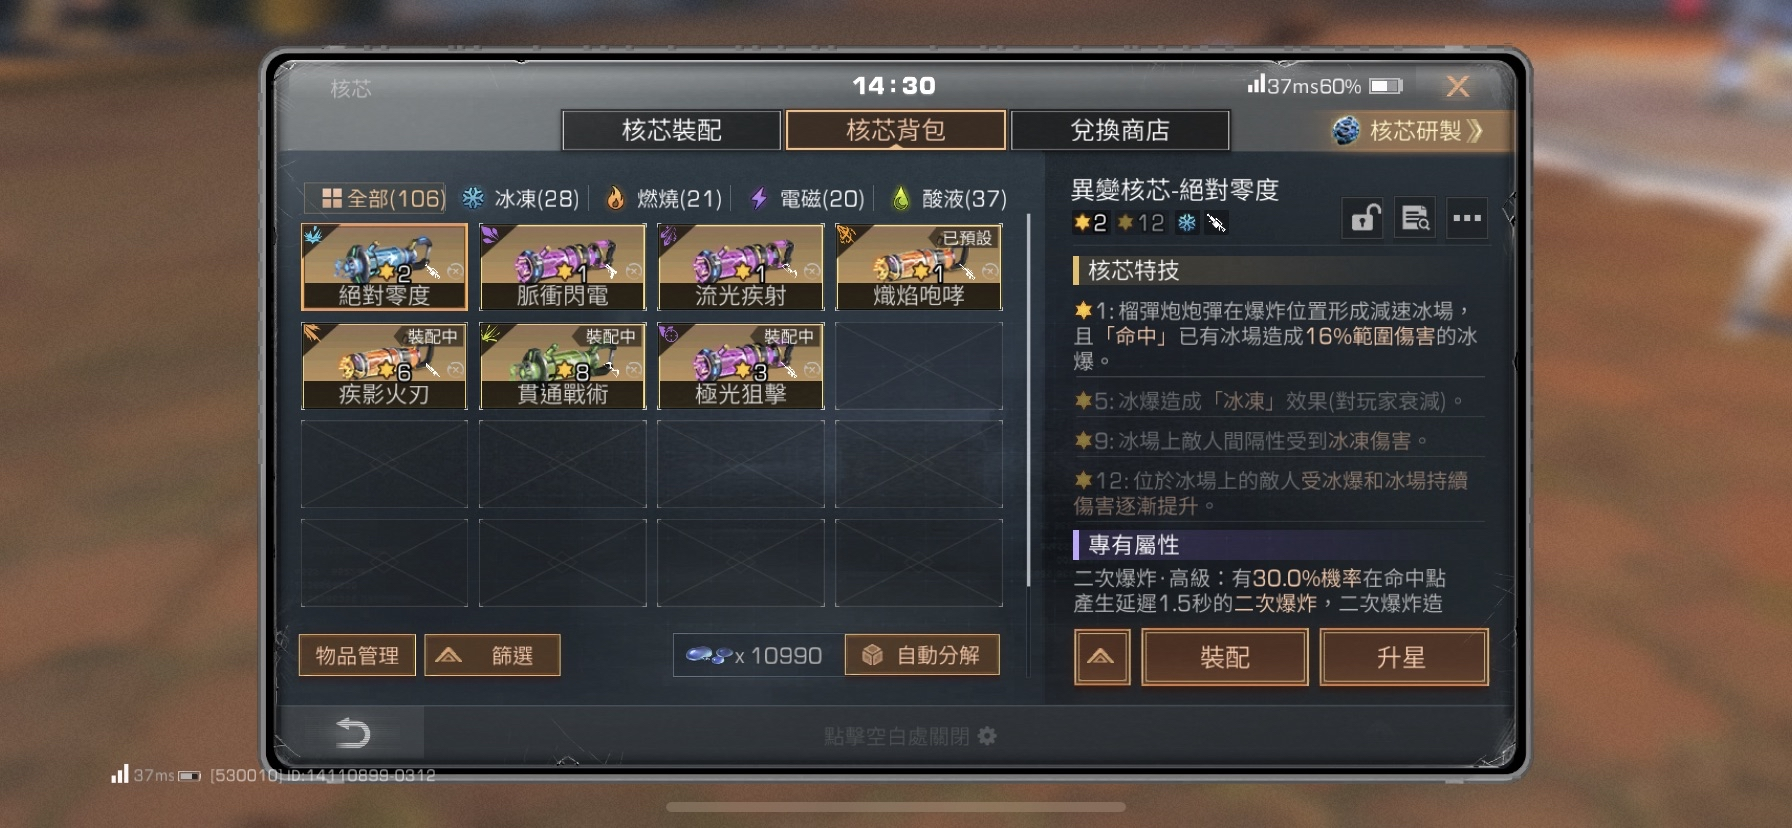Click the back arrow icon

click(352, 734)
